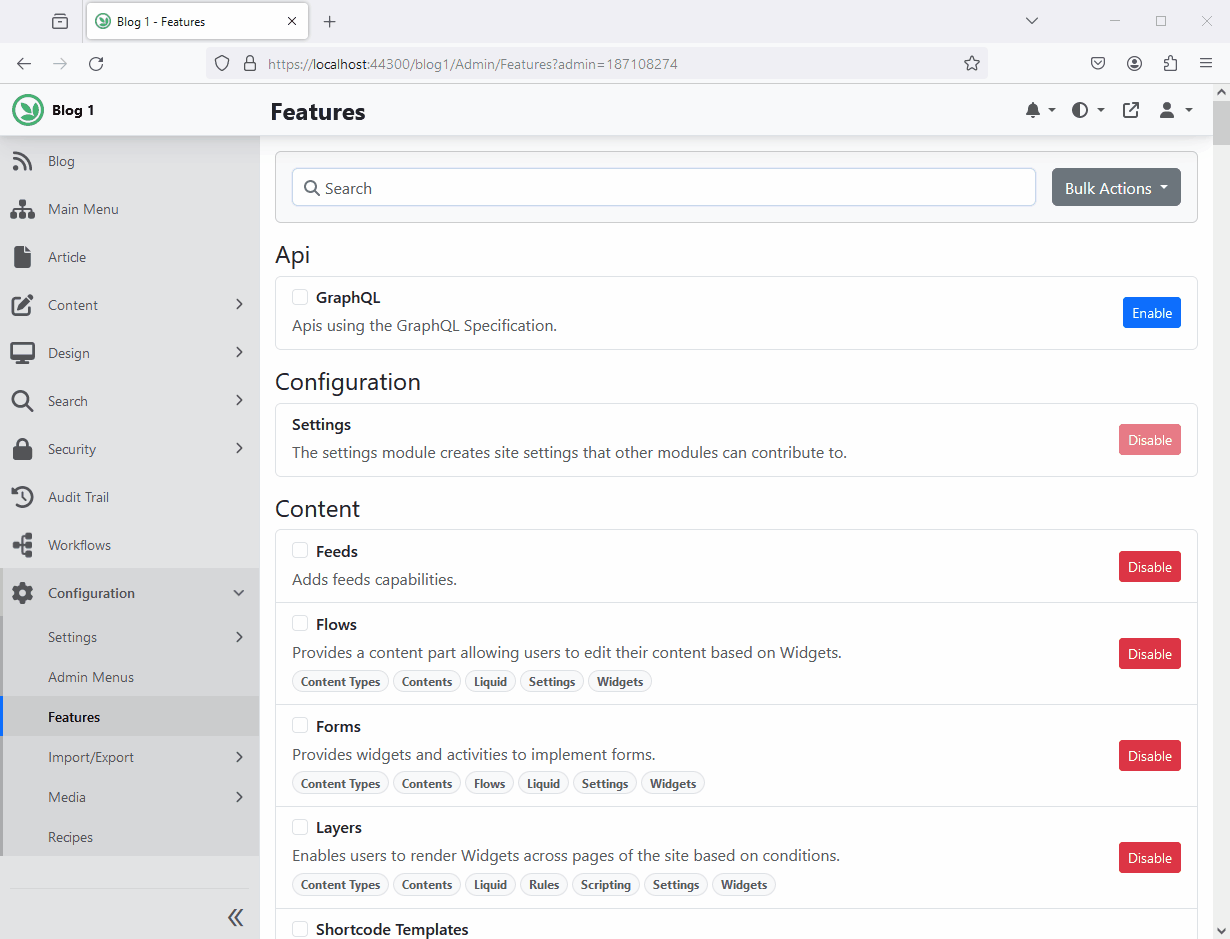This screenshot has width=1230, height=939.
Task: Expand the Media submenu chevron
Action: click(239, 797)
